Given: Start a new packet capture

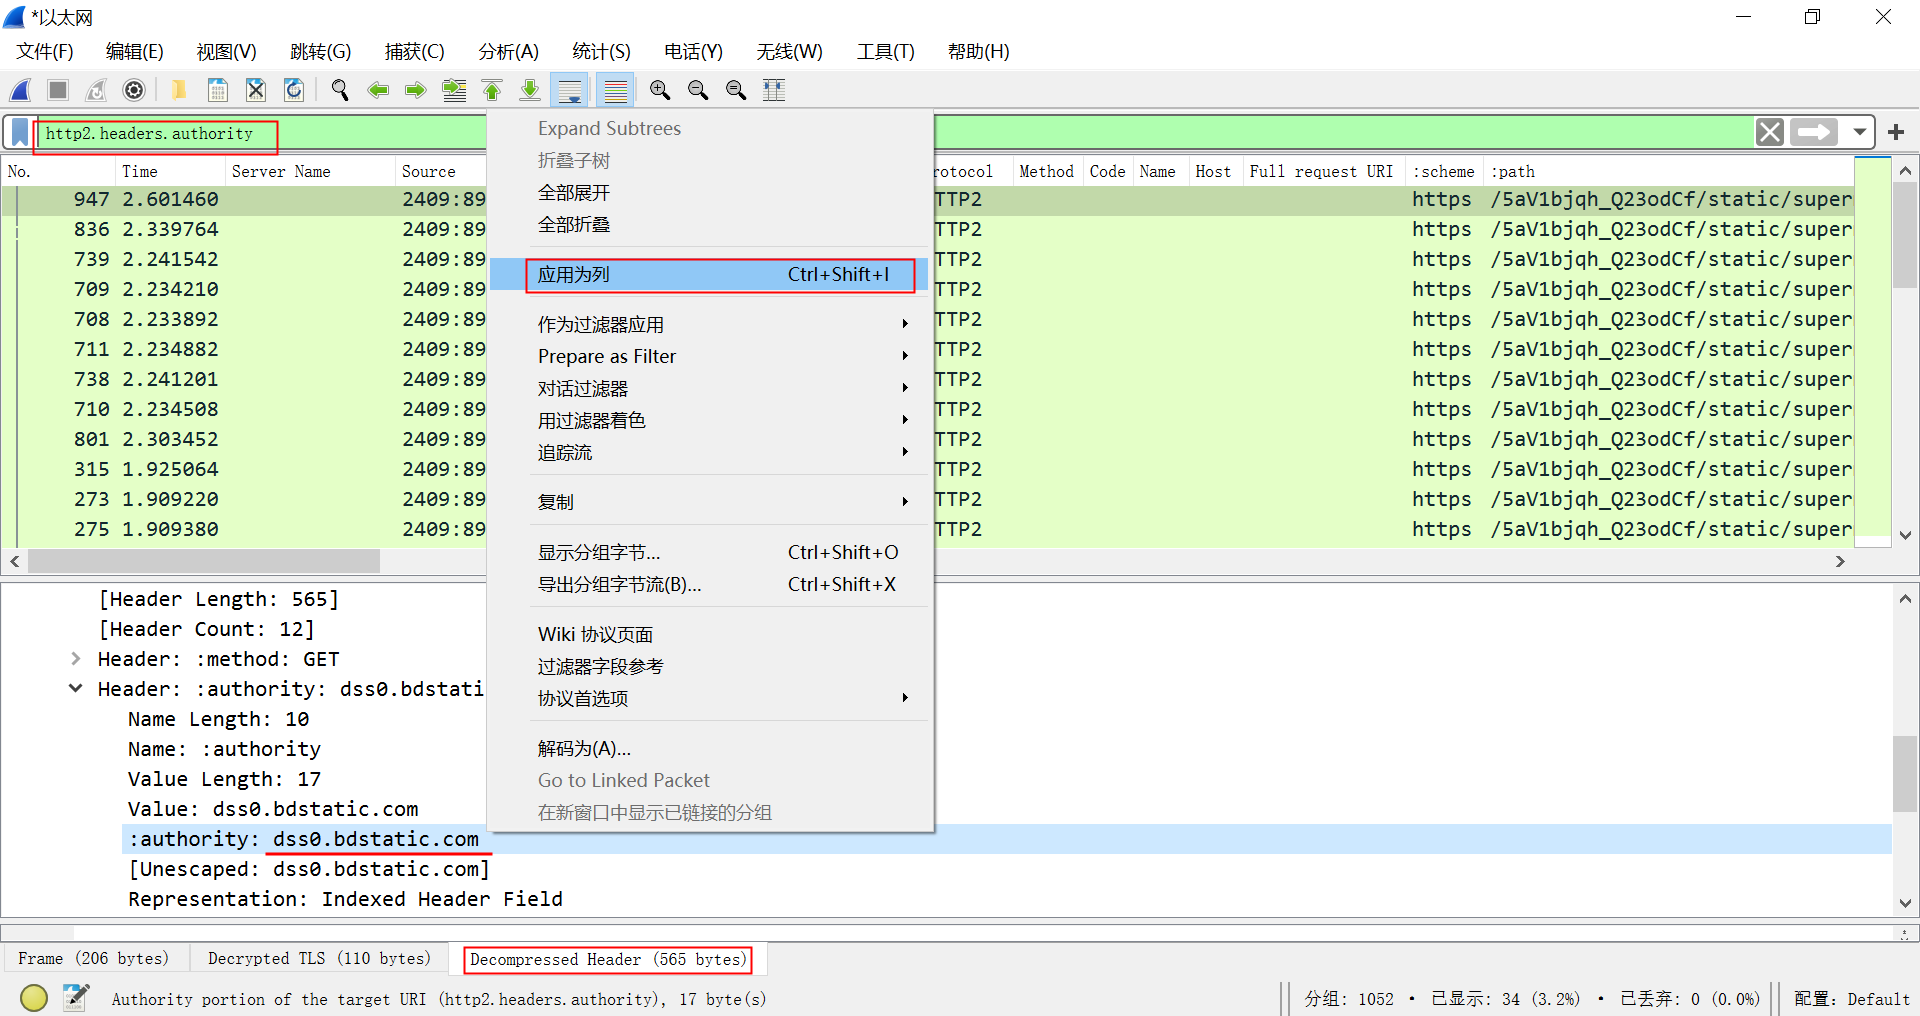Looking at the screenshot, I should 20,90.
